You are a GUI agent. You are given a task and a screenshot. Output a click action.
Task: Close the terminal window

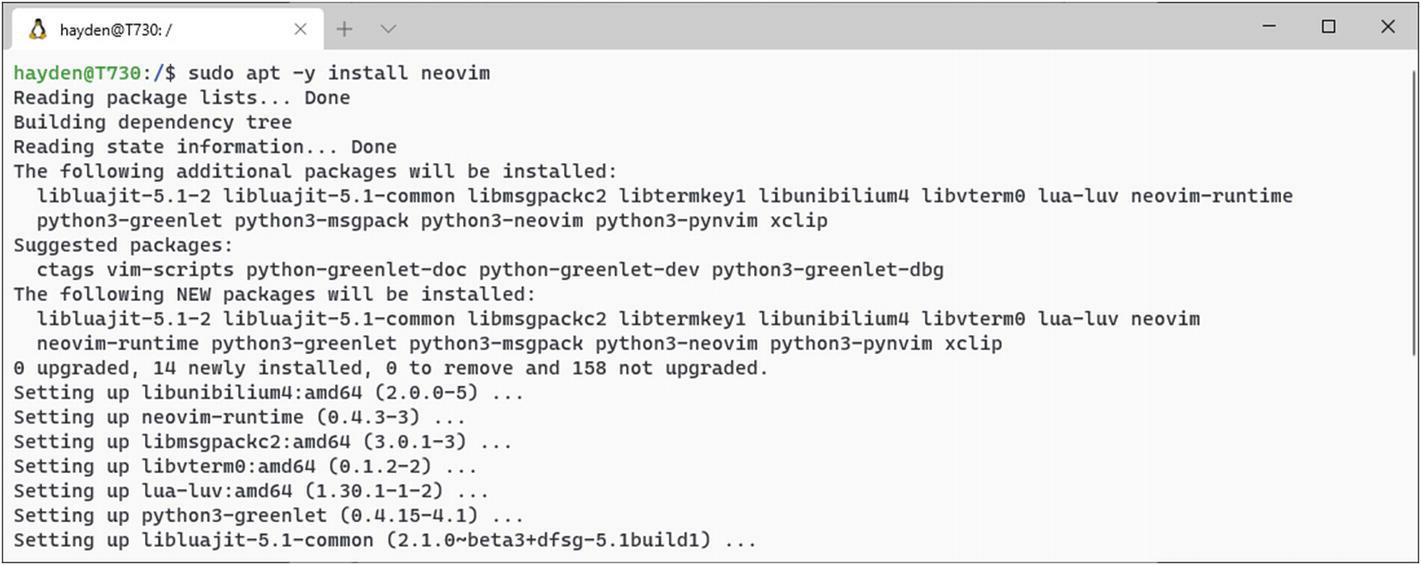[1387, 27]
